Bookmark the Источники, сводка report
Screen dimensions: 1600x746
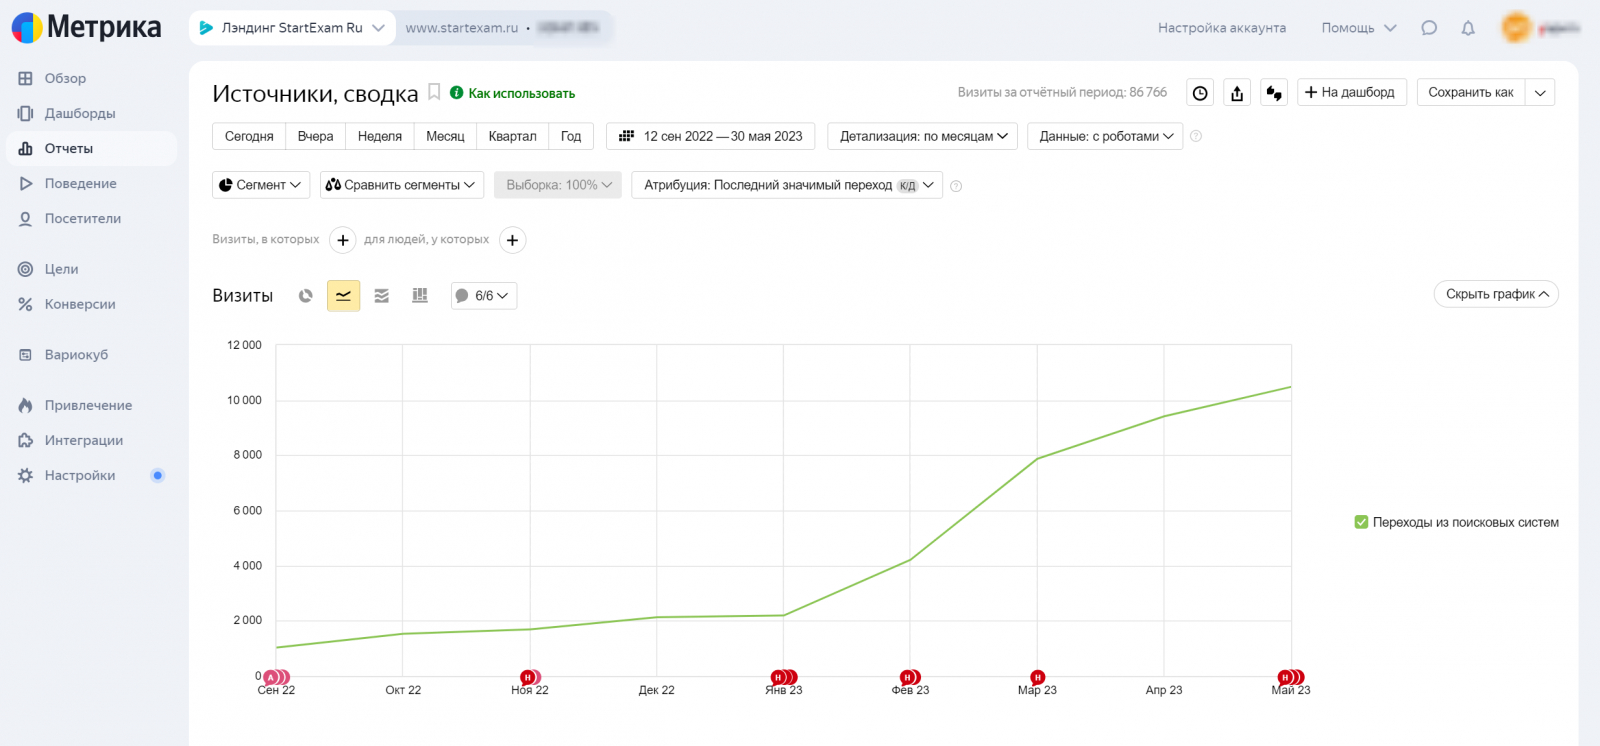tap(434, 92)
